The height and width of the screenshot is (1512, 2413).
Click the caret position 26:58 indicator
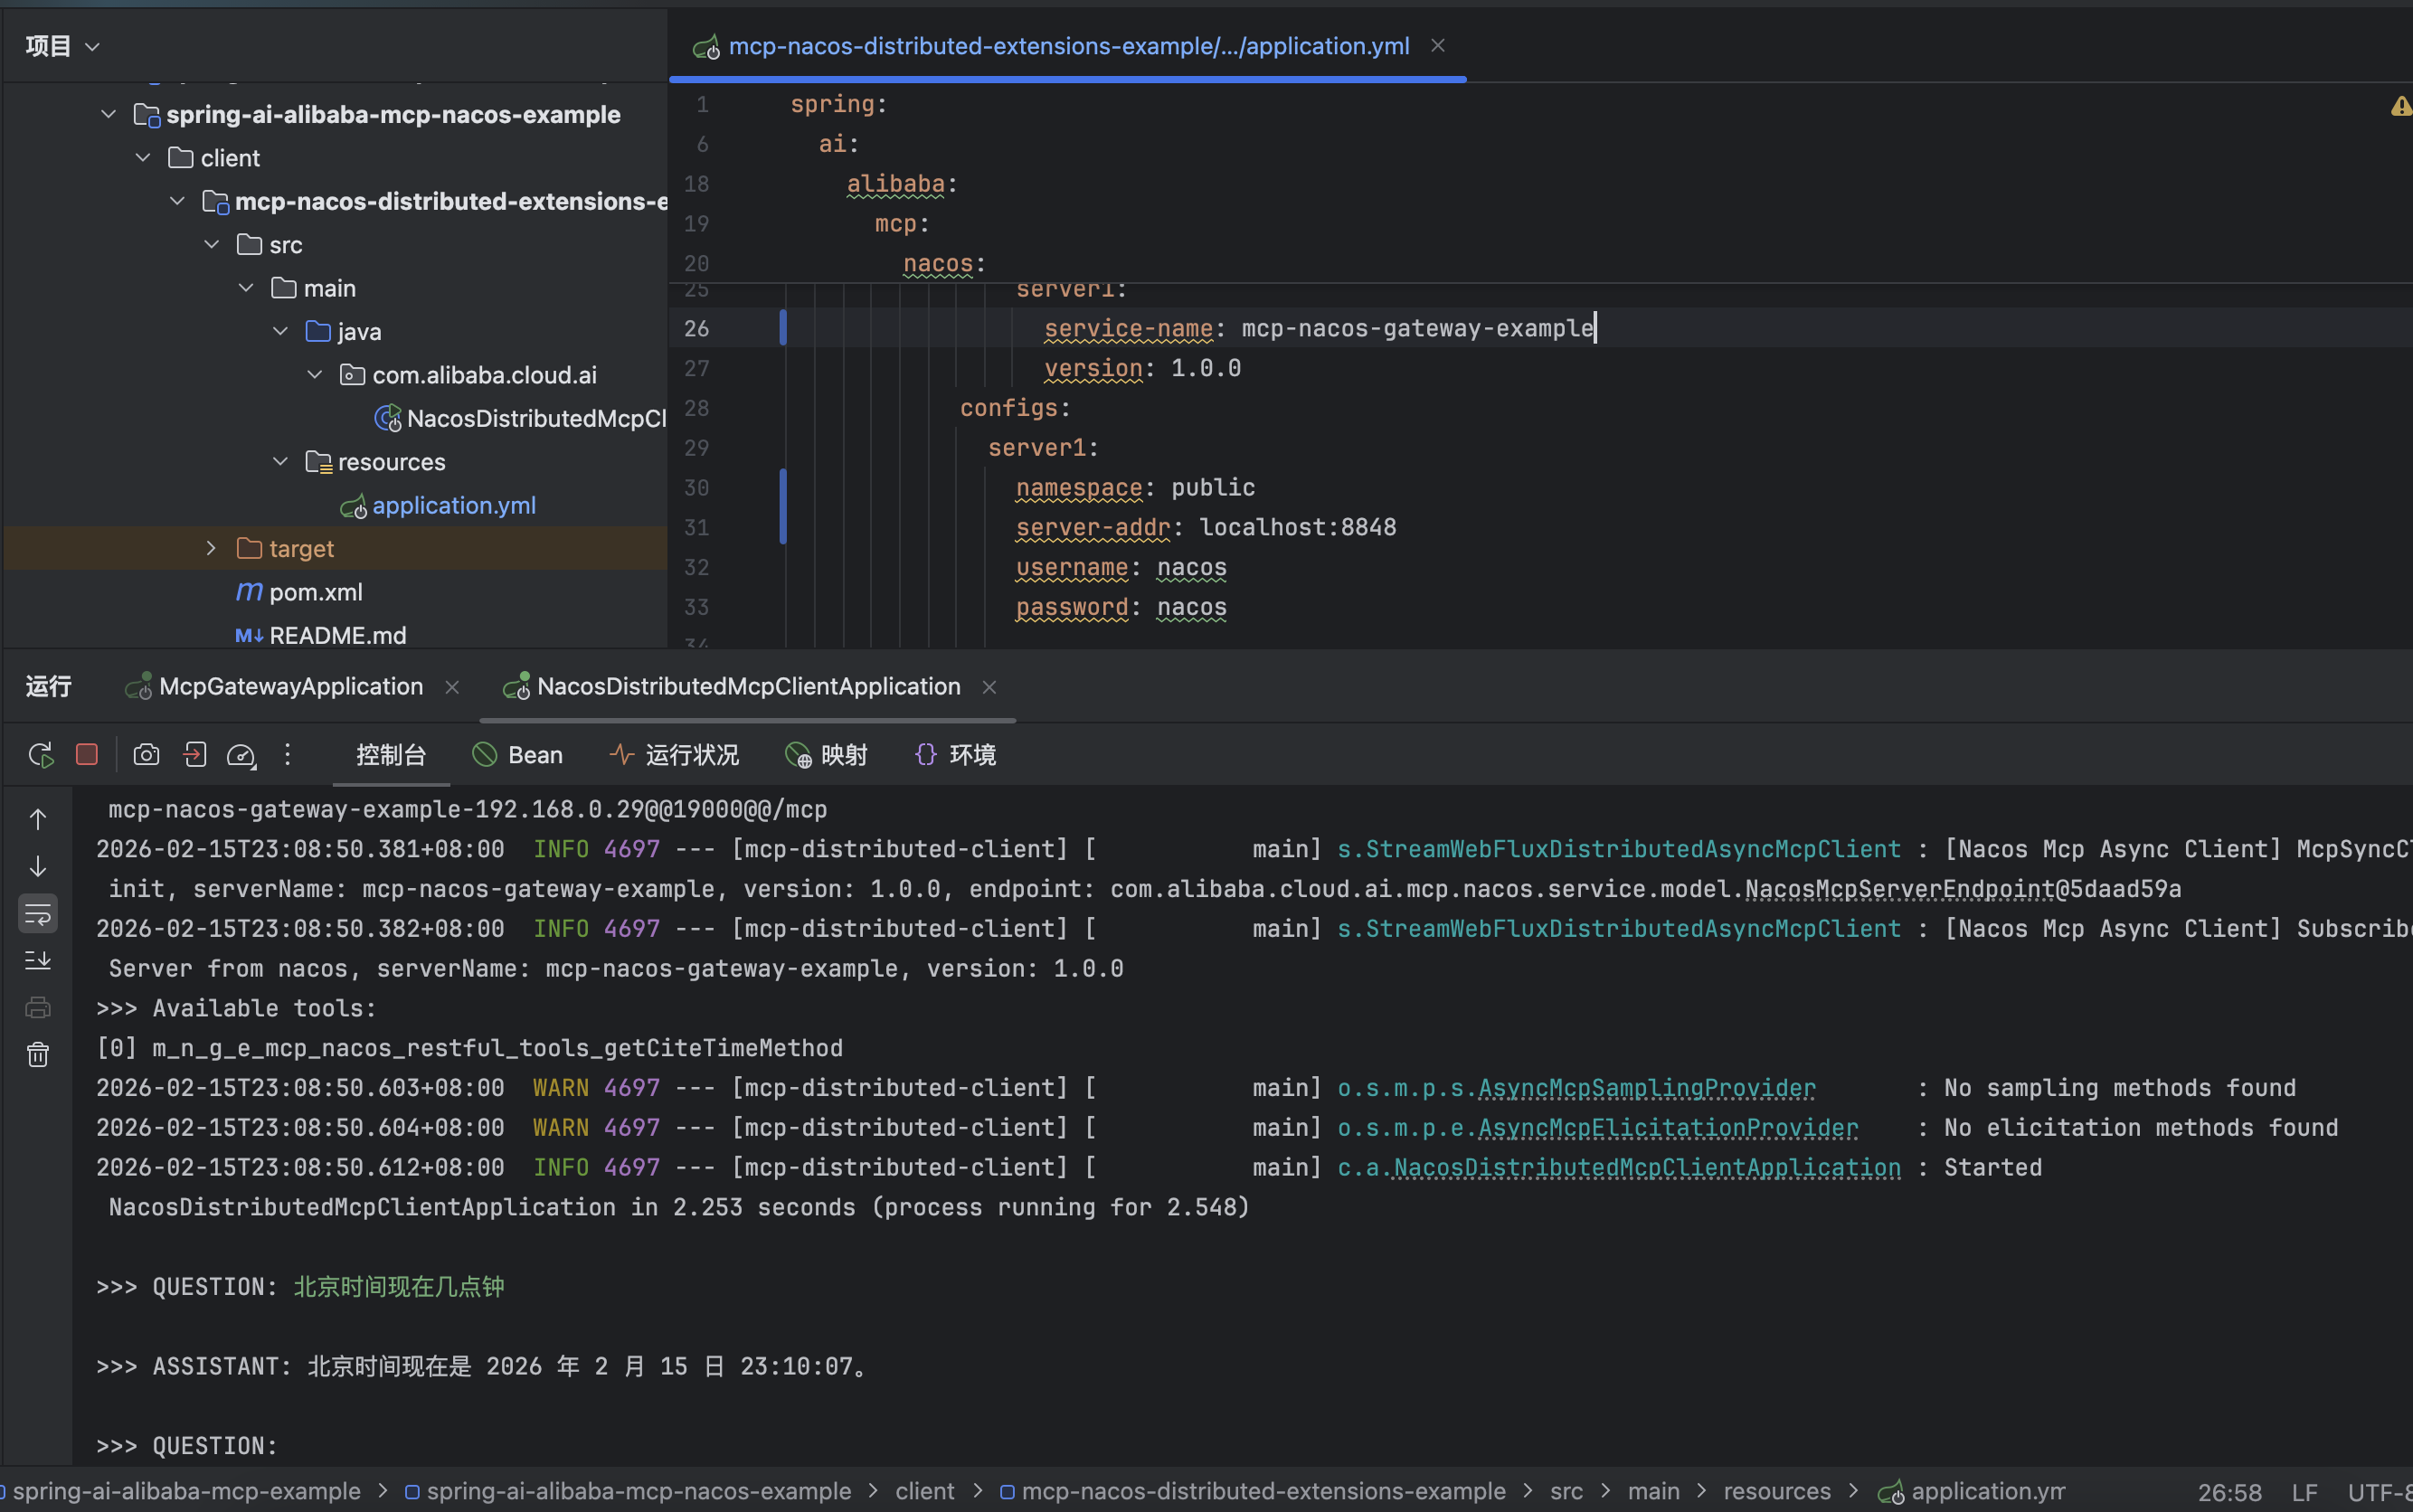pos(2229,1492)
